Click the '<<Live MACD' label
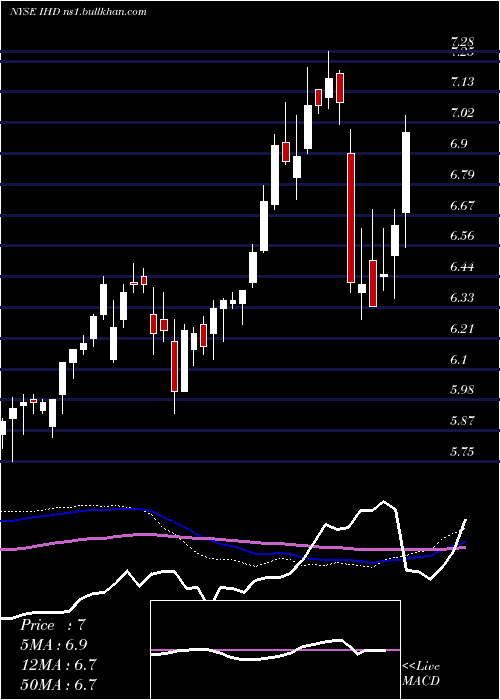 pos(421,674)
